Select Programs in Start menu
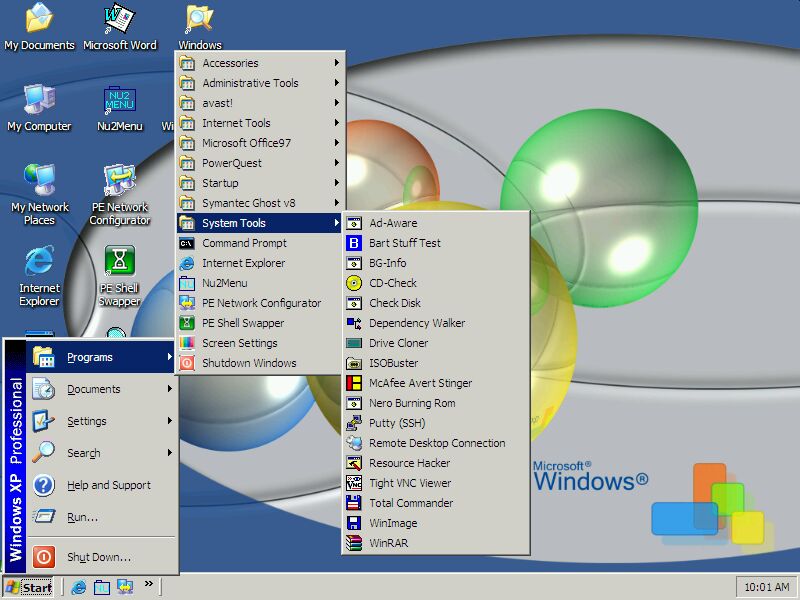The height and width of the screenshot is (600, 800). pyautogui.click(x=102, y=357)
